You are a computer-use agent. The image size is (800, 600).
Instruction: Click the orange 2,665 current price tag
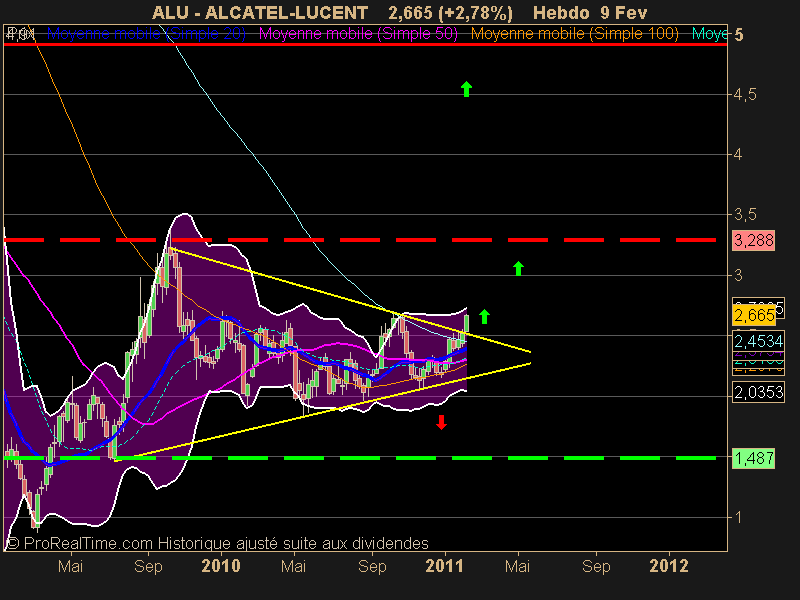[x=754, y=315]
